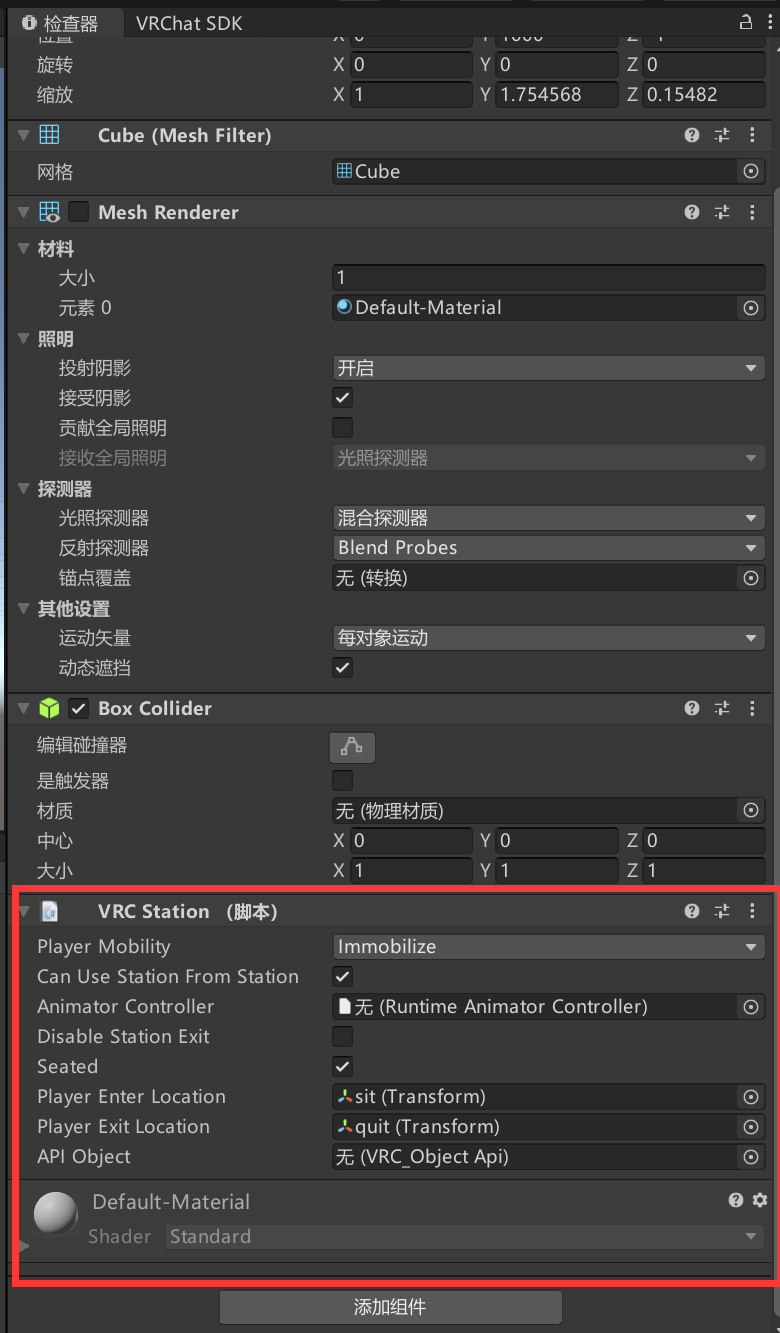Toggle the 接受阴影 checkbox
The width and height of the screenshot is (780, 1333).
coord(342,397)
